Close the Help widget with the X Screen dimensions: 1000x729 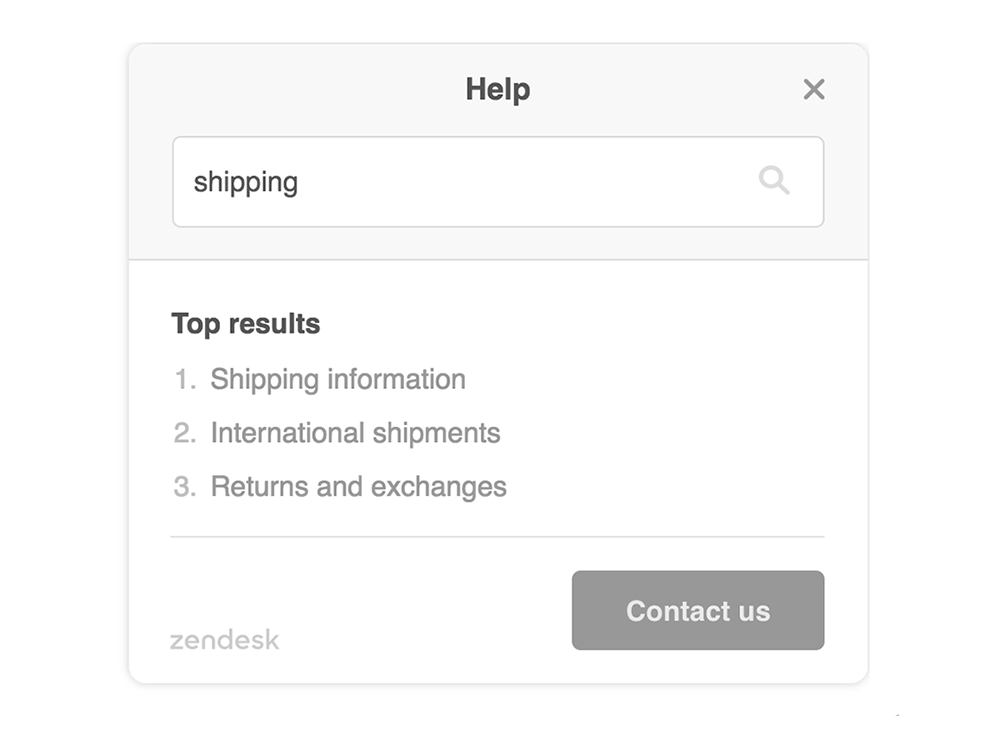click(814, 89)
